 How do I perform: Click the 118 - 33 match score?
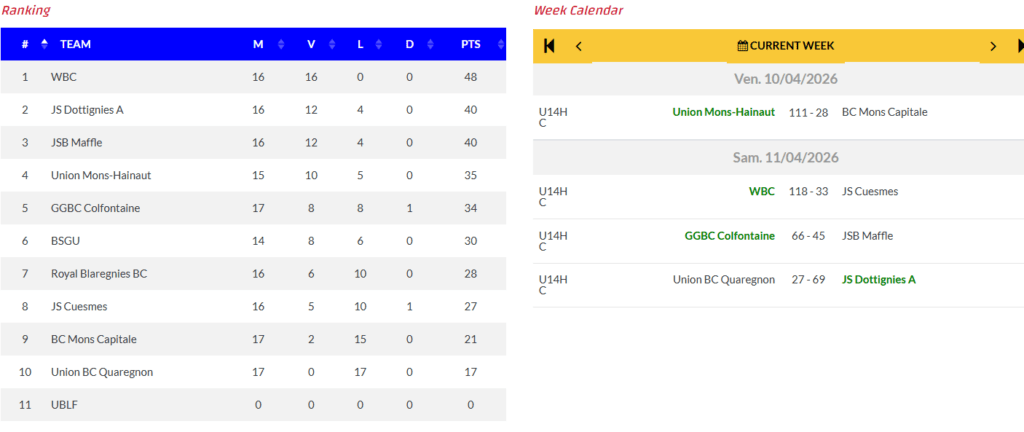click(808, 191)
